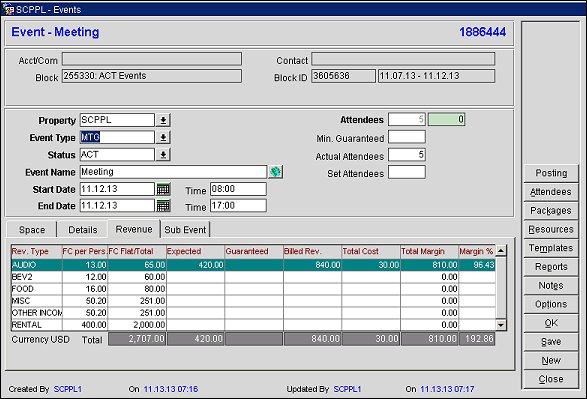Screen dimensions: 587x399
Task: Click the Acct/Com input field
Action: (x=152, y=59)
